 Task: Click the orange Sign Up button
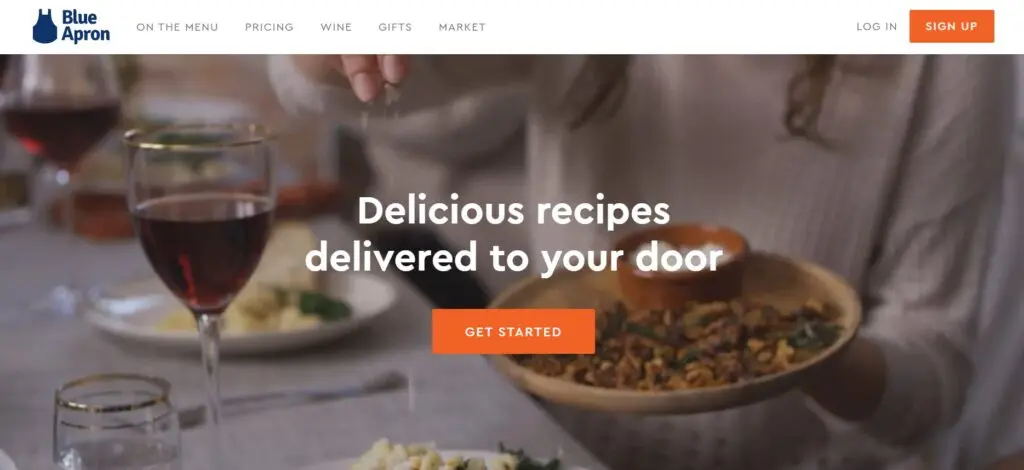(x=952, y=26)
